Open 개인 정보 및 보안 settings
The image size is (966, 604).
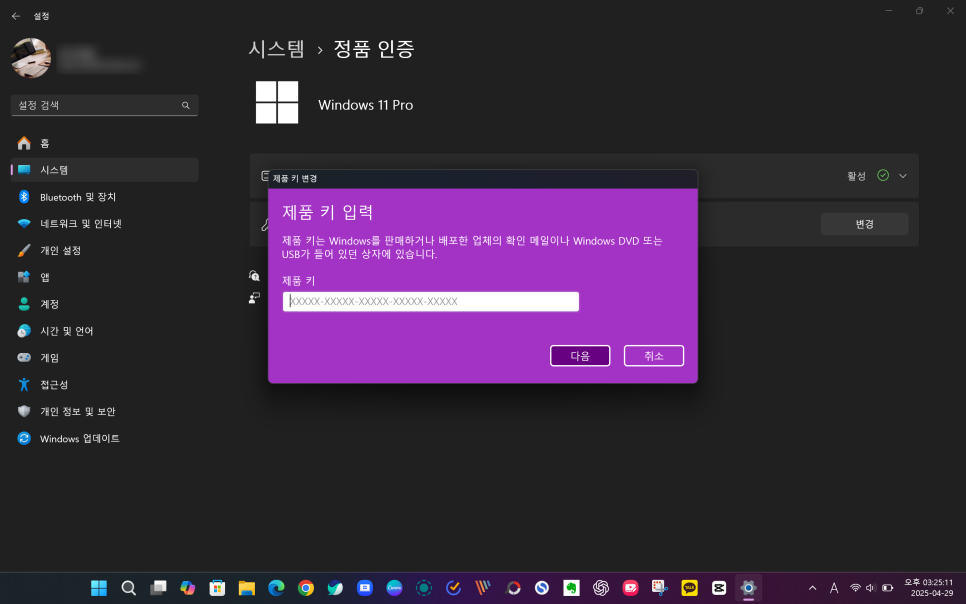point(104,411)
